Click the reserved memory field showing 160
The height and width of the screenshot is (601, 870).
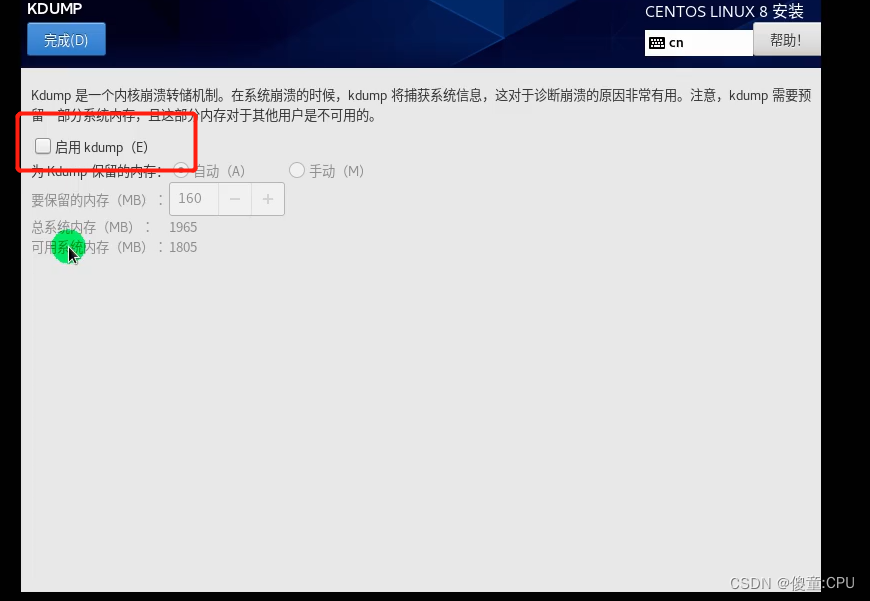click(x=194, y=199)
